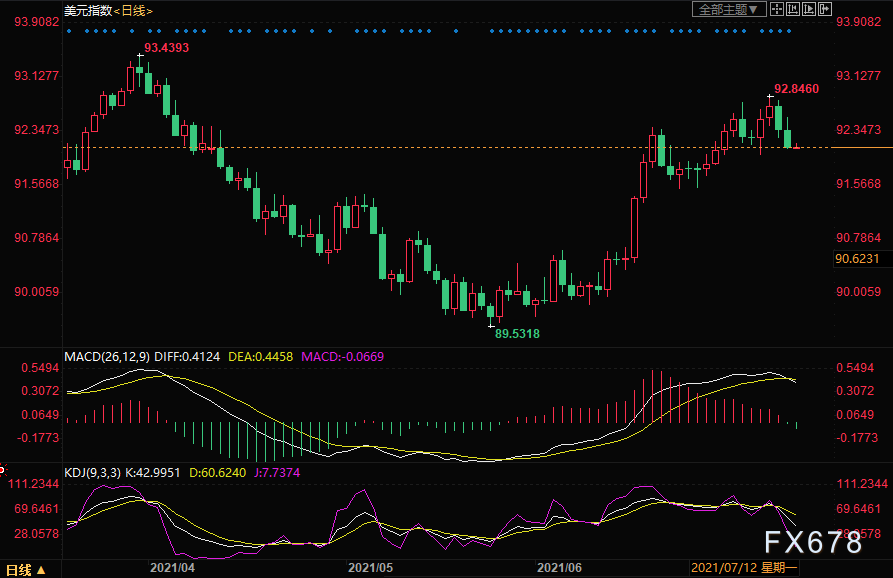
Task: Click the J:7.7374 value
Action: 277,473
